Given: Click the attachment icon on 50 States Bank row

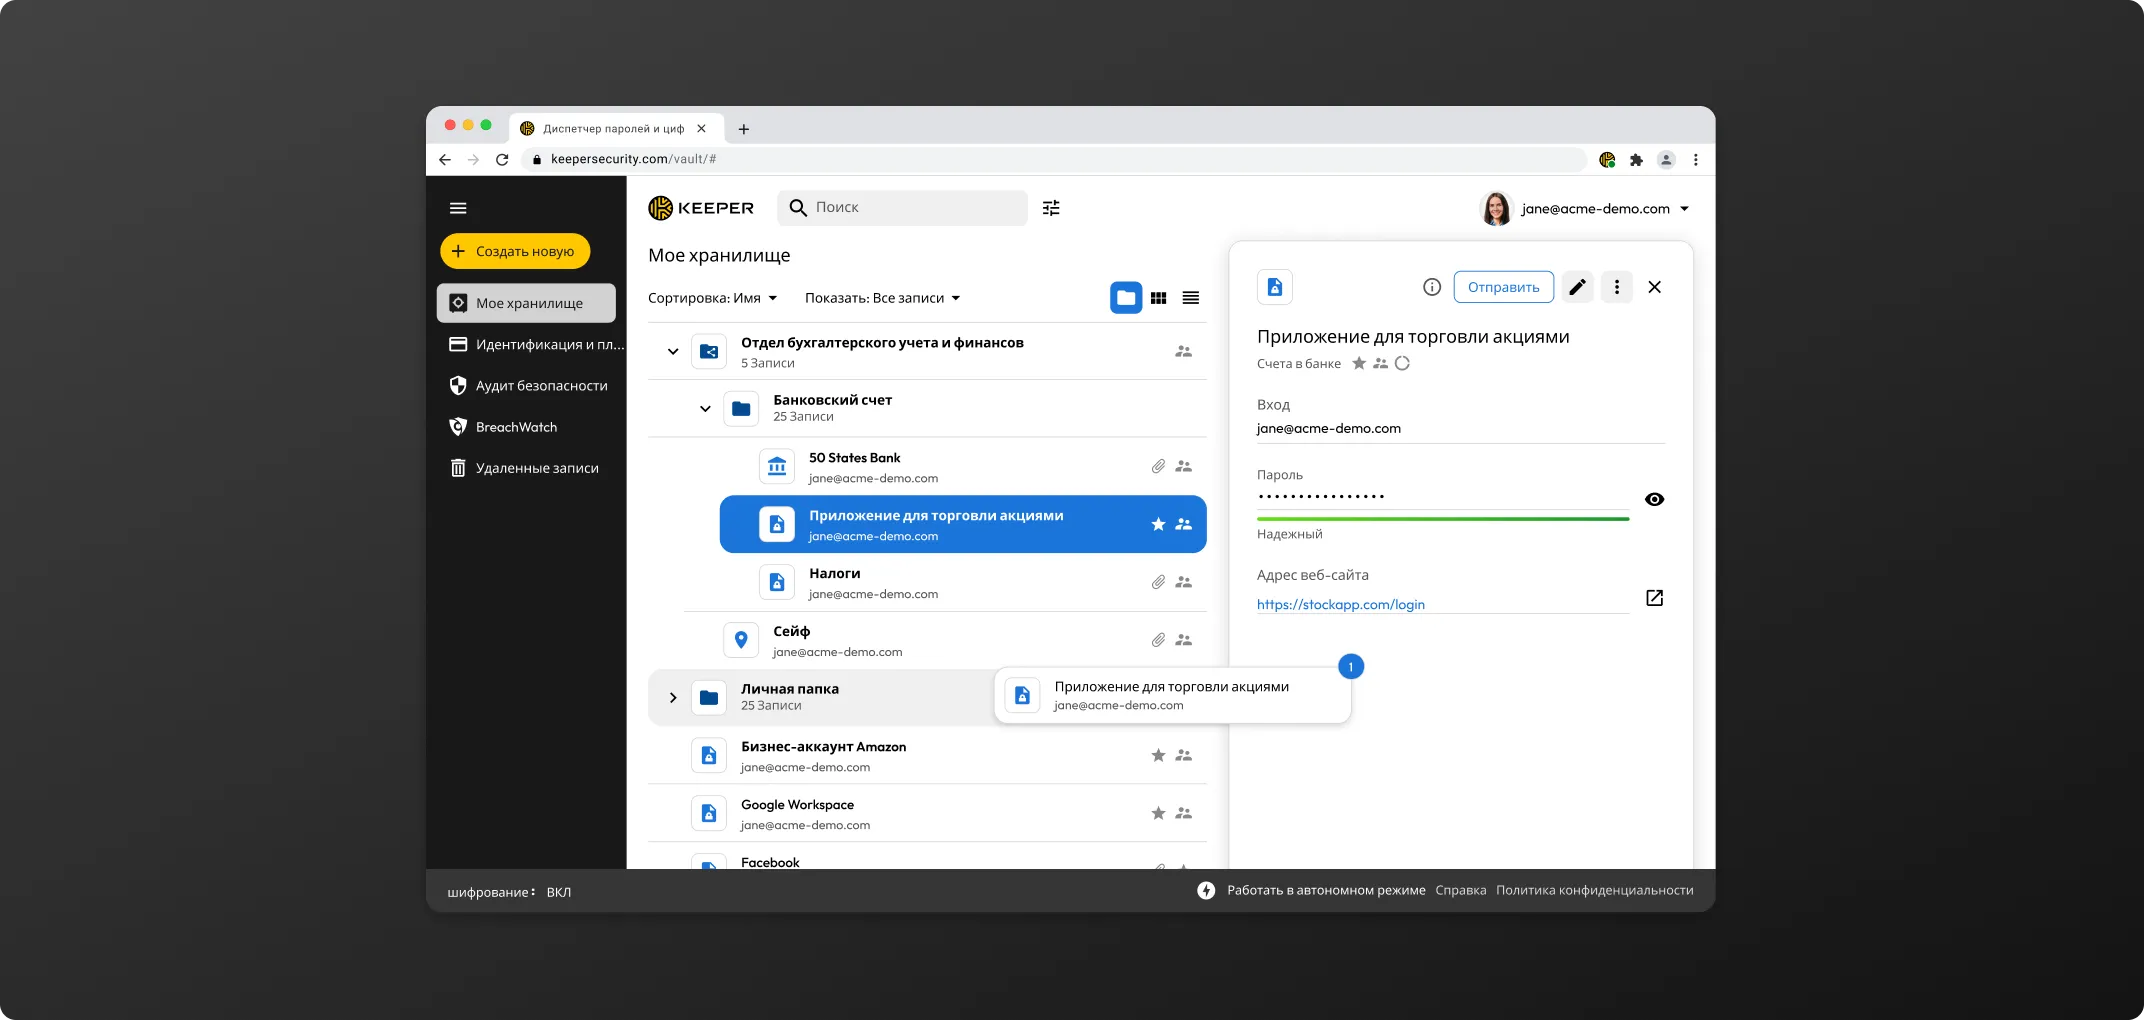Looking at the screenshot, I should click(x=1158, y=466).
